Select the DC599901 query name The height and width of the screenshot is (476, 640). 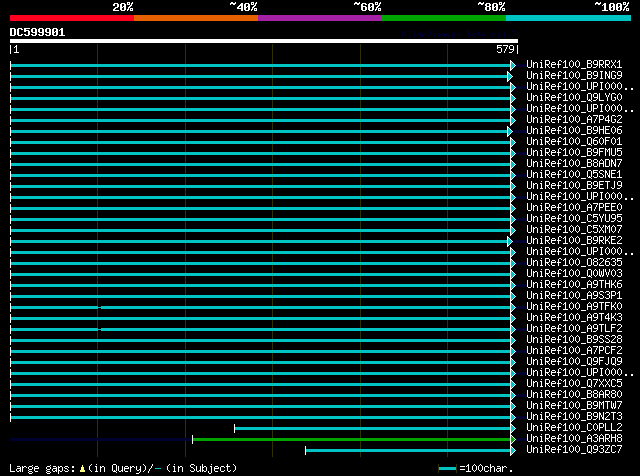coord(37,32)
